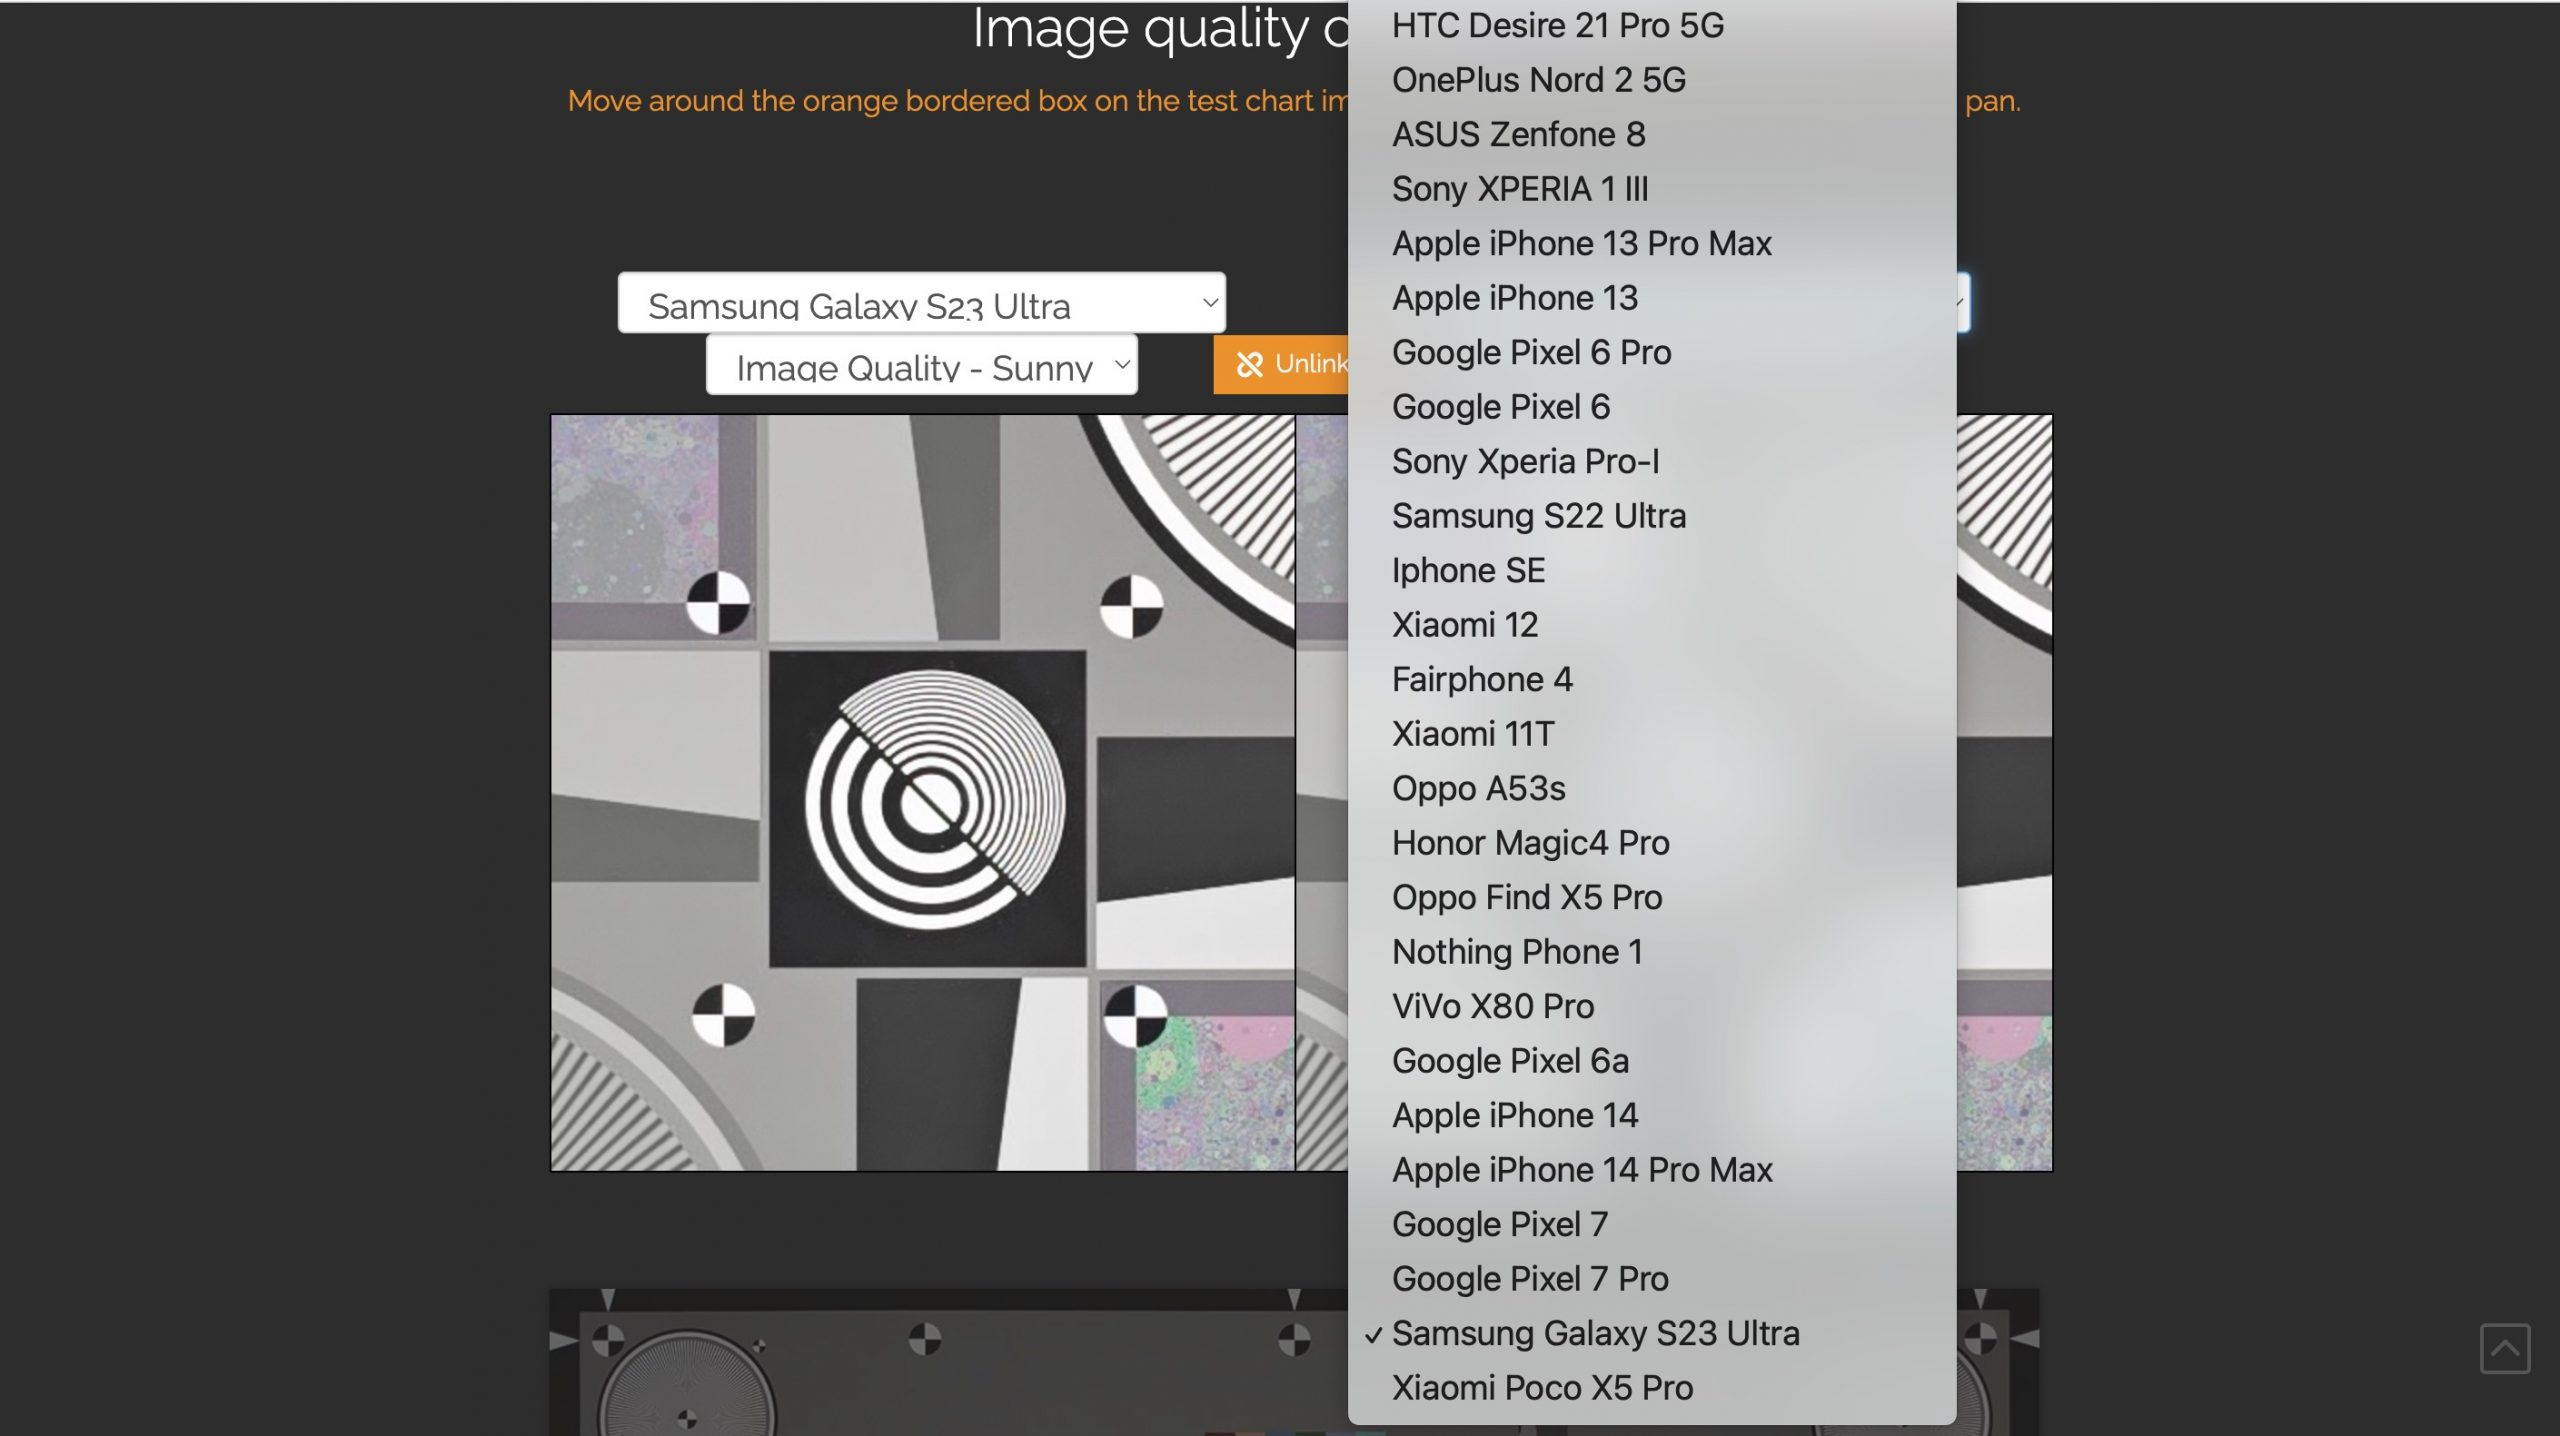
Task: Select Honor Magic4 Pro option
Action: (x=1530, y=843)
